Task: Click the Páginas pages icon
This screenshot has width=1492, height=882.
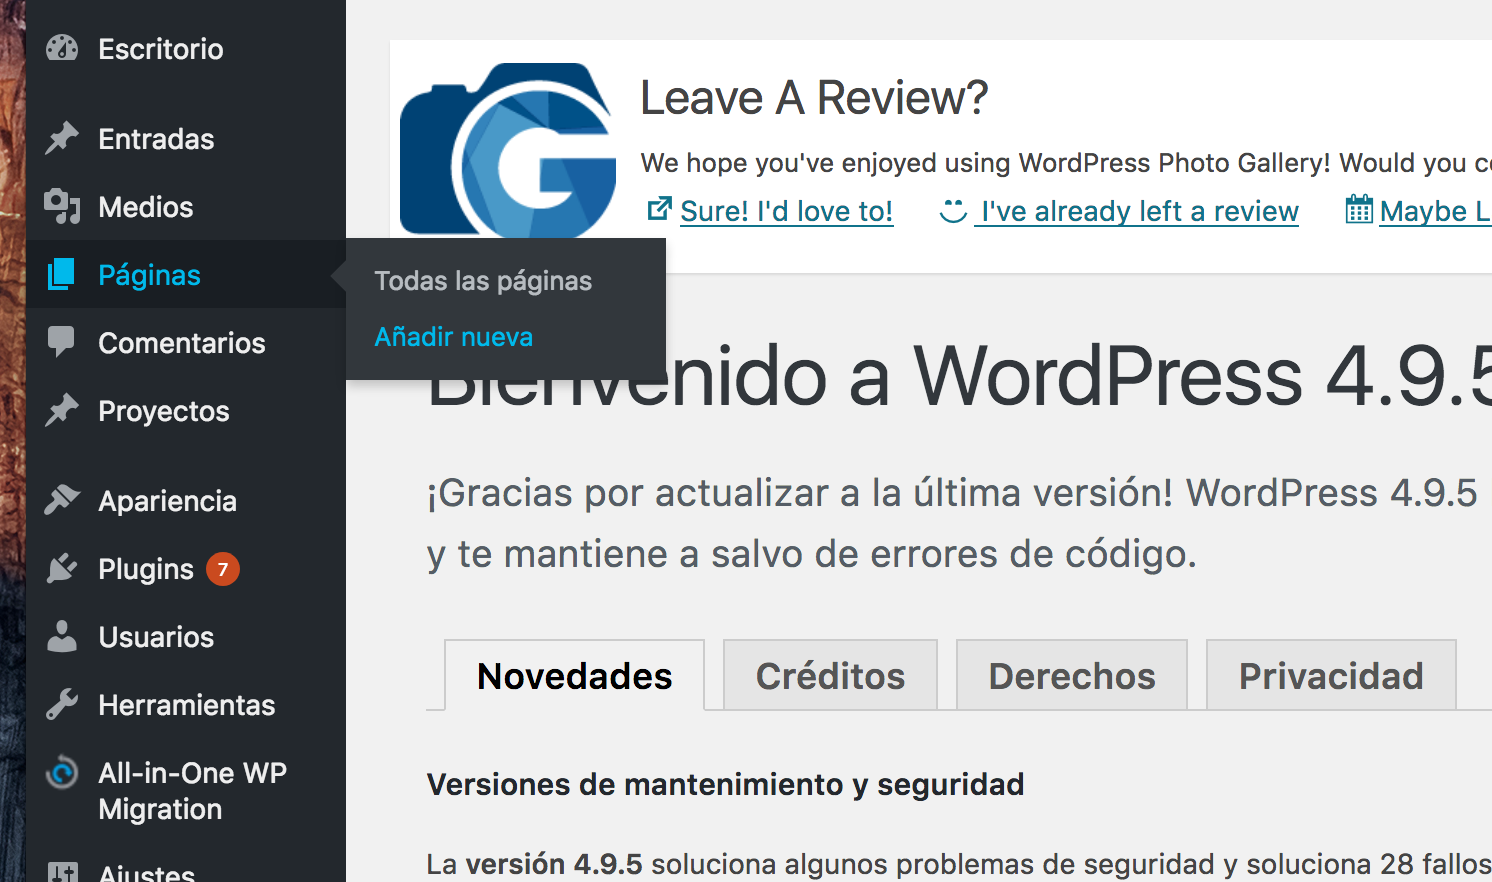Action: tap(61, 274)
